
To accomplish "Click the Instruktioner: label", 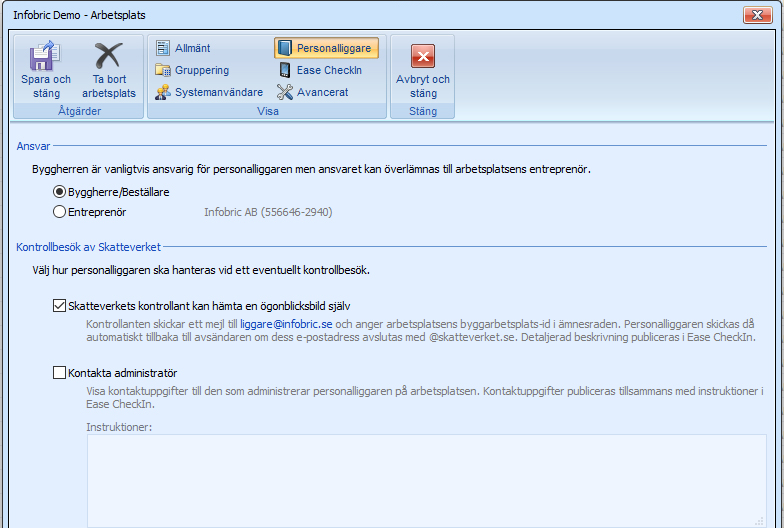I will pos(119,427).
